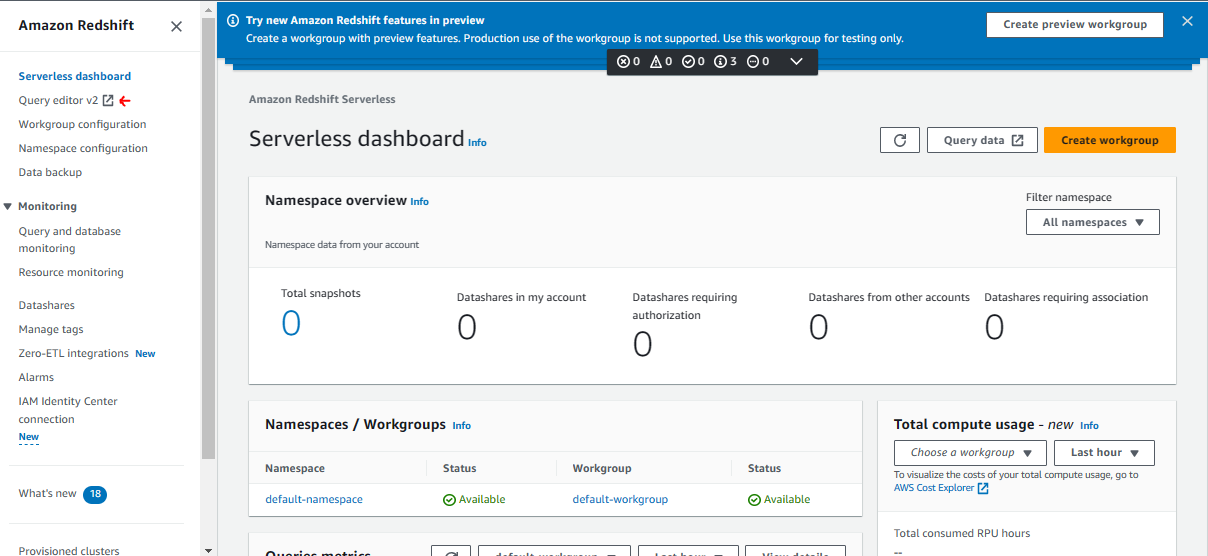This screenshot has height=556, width=1208.
Task: Click the Workgroup column header
Action: pos(602,468)
